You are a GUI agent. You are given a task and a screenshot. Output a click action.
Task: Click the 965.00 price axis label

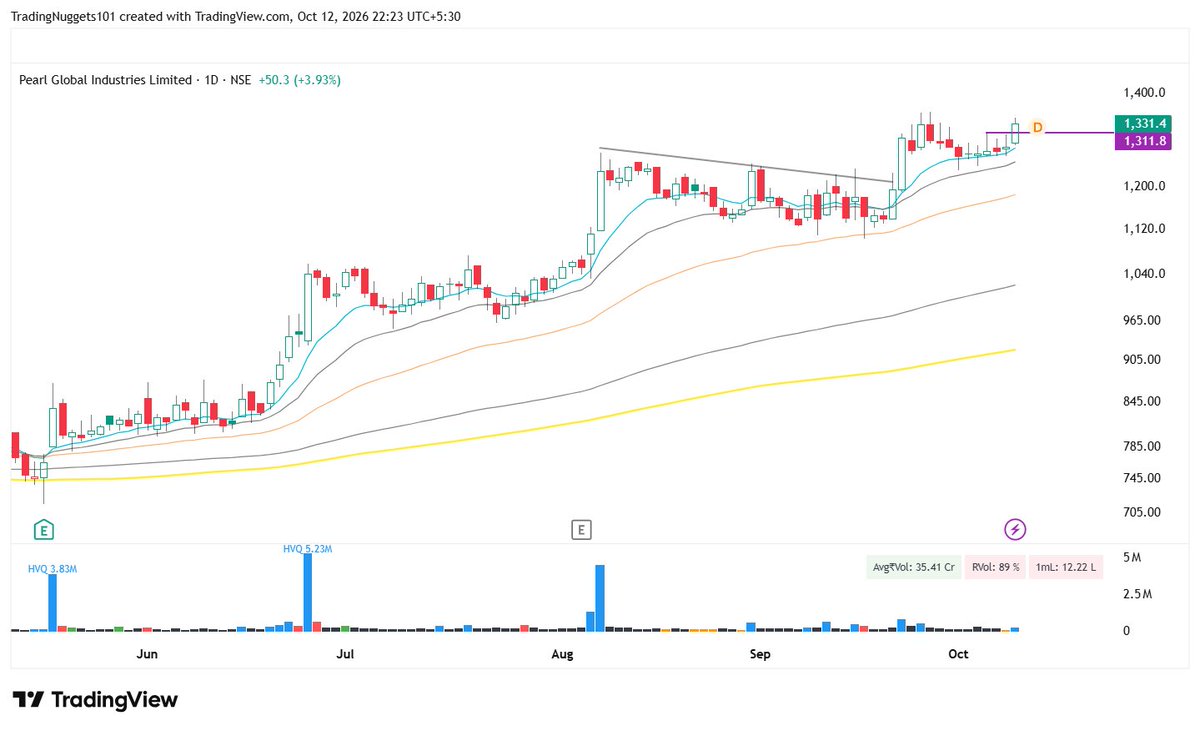click(1143, 321)
